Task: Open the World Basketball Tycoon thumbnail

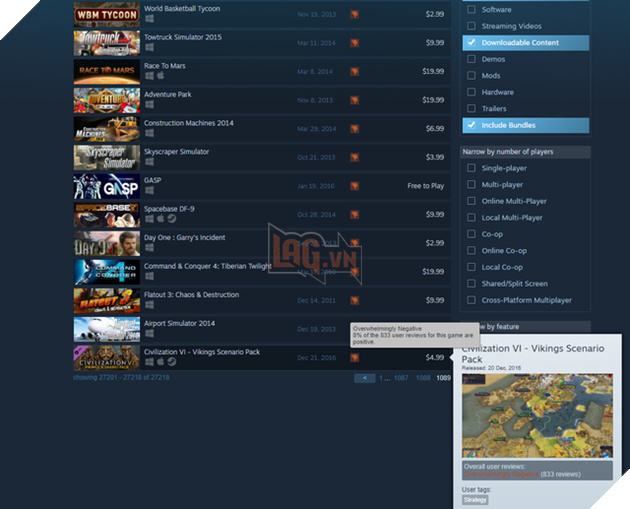Action: pos(107,14)
